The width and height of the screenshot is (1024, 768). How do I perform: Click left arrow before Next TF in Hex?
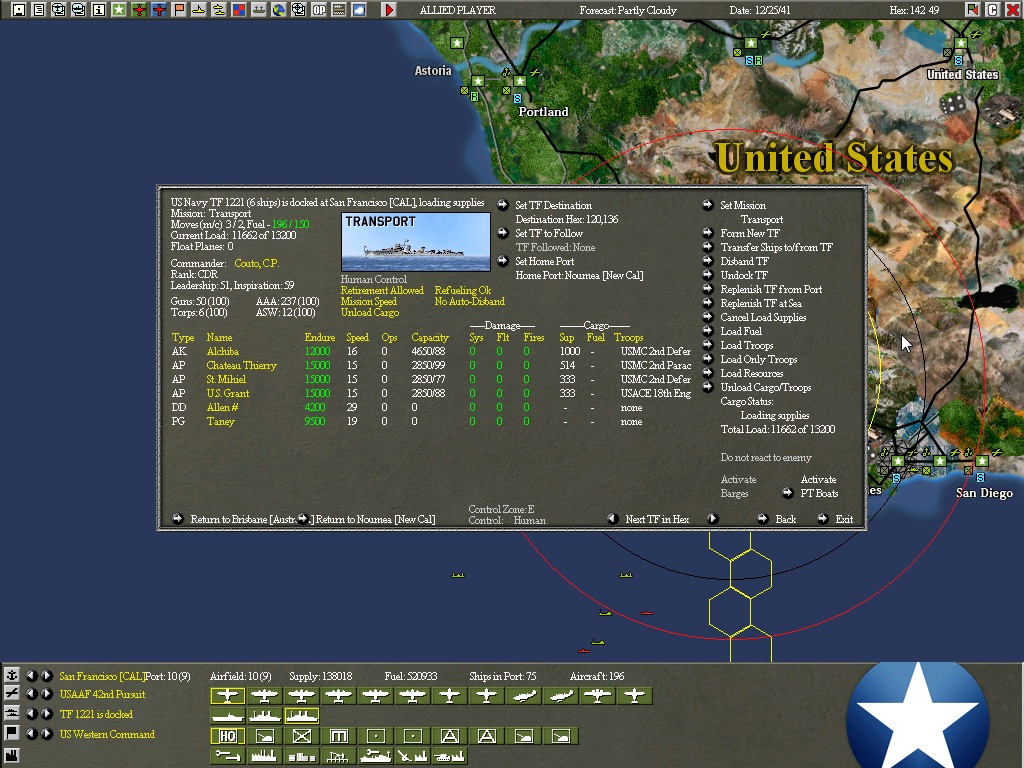613,519
